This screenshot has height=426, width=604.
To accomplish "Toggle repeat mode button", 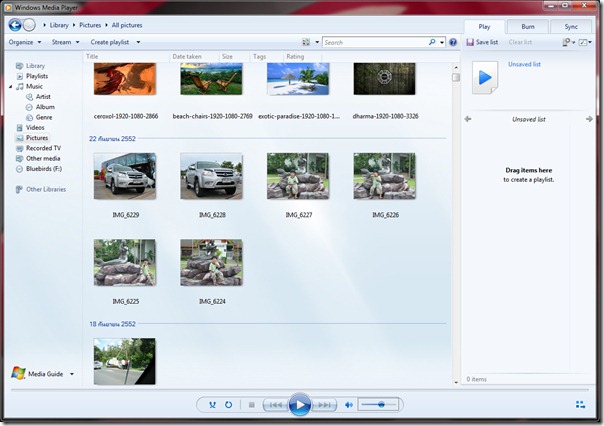I will click(228, 405).
